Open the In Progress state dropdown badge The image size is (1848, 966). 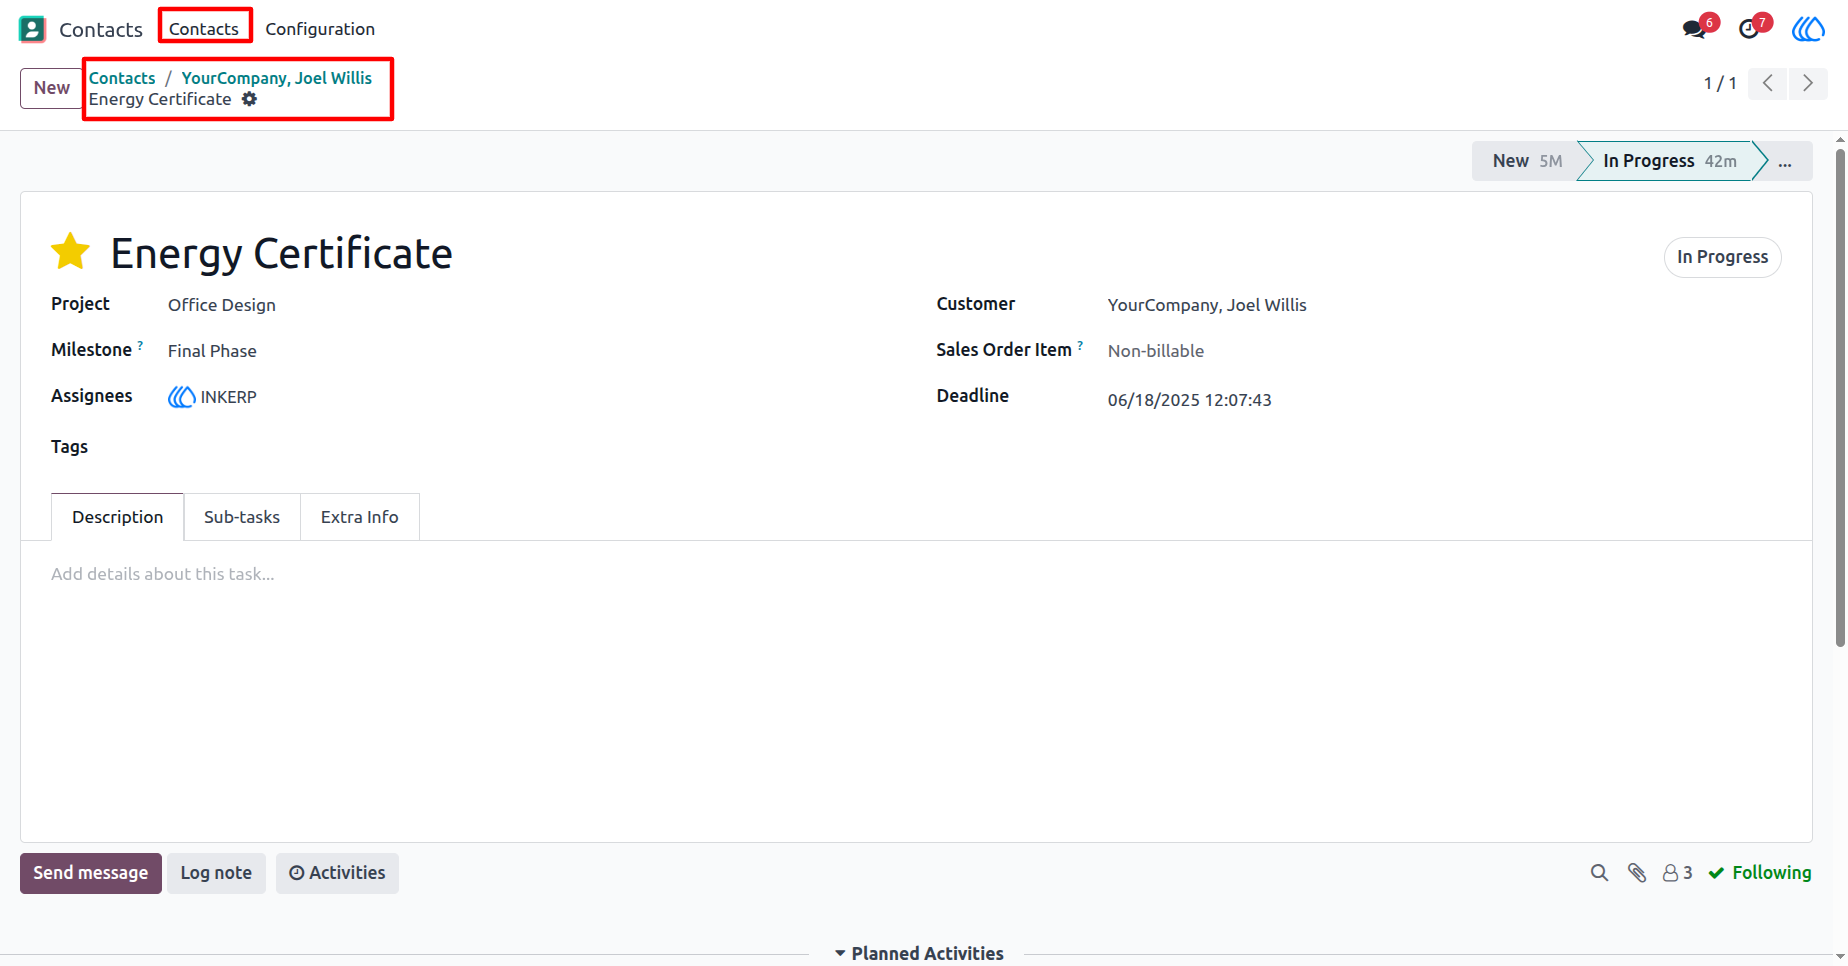tap(1722, 257)
